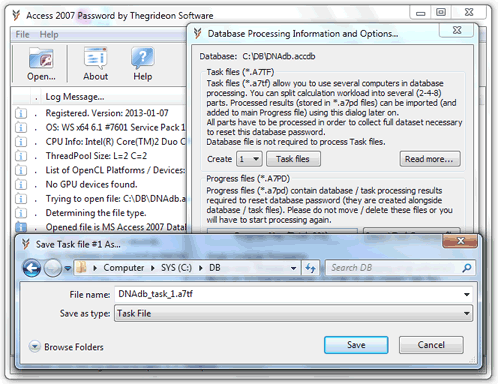Click 'Computer' in the address breadcrumb
498x384 pixels.
point(124,268)
